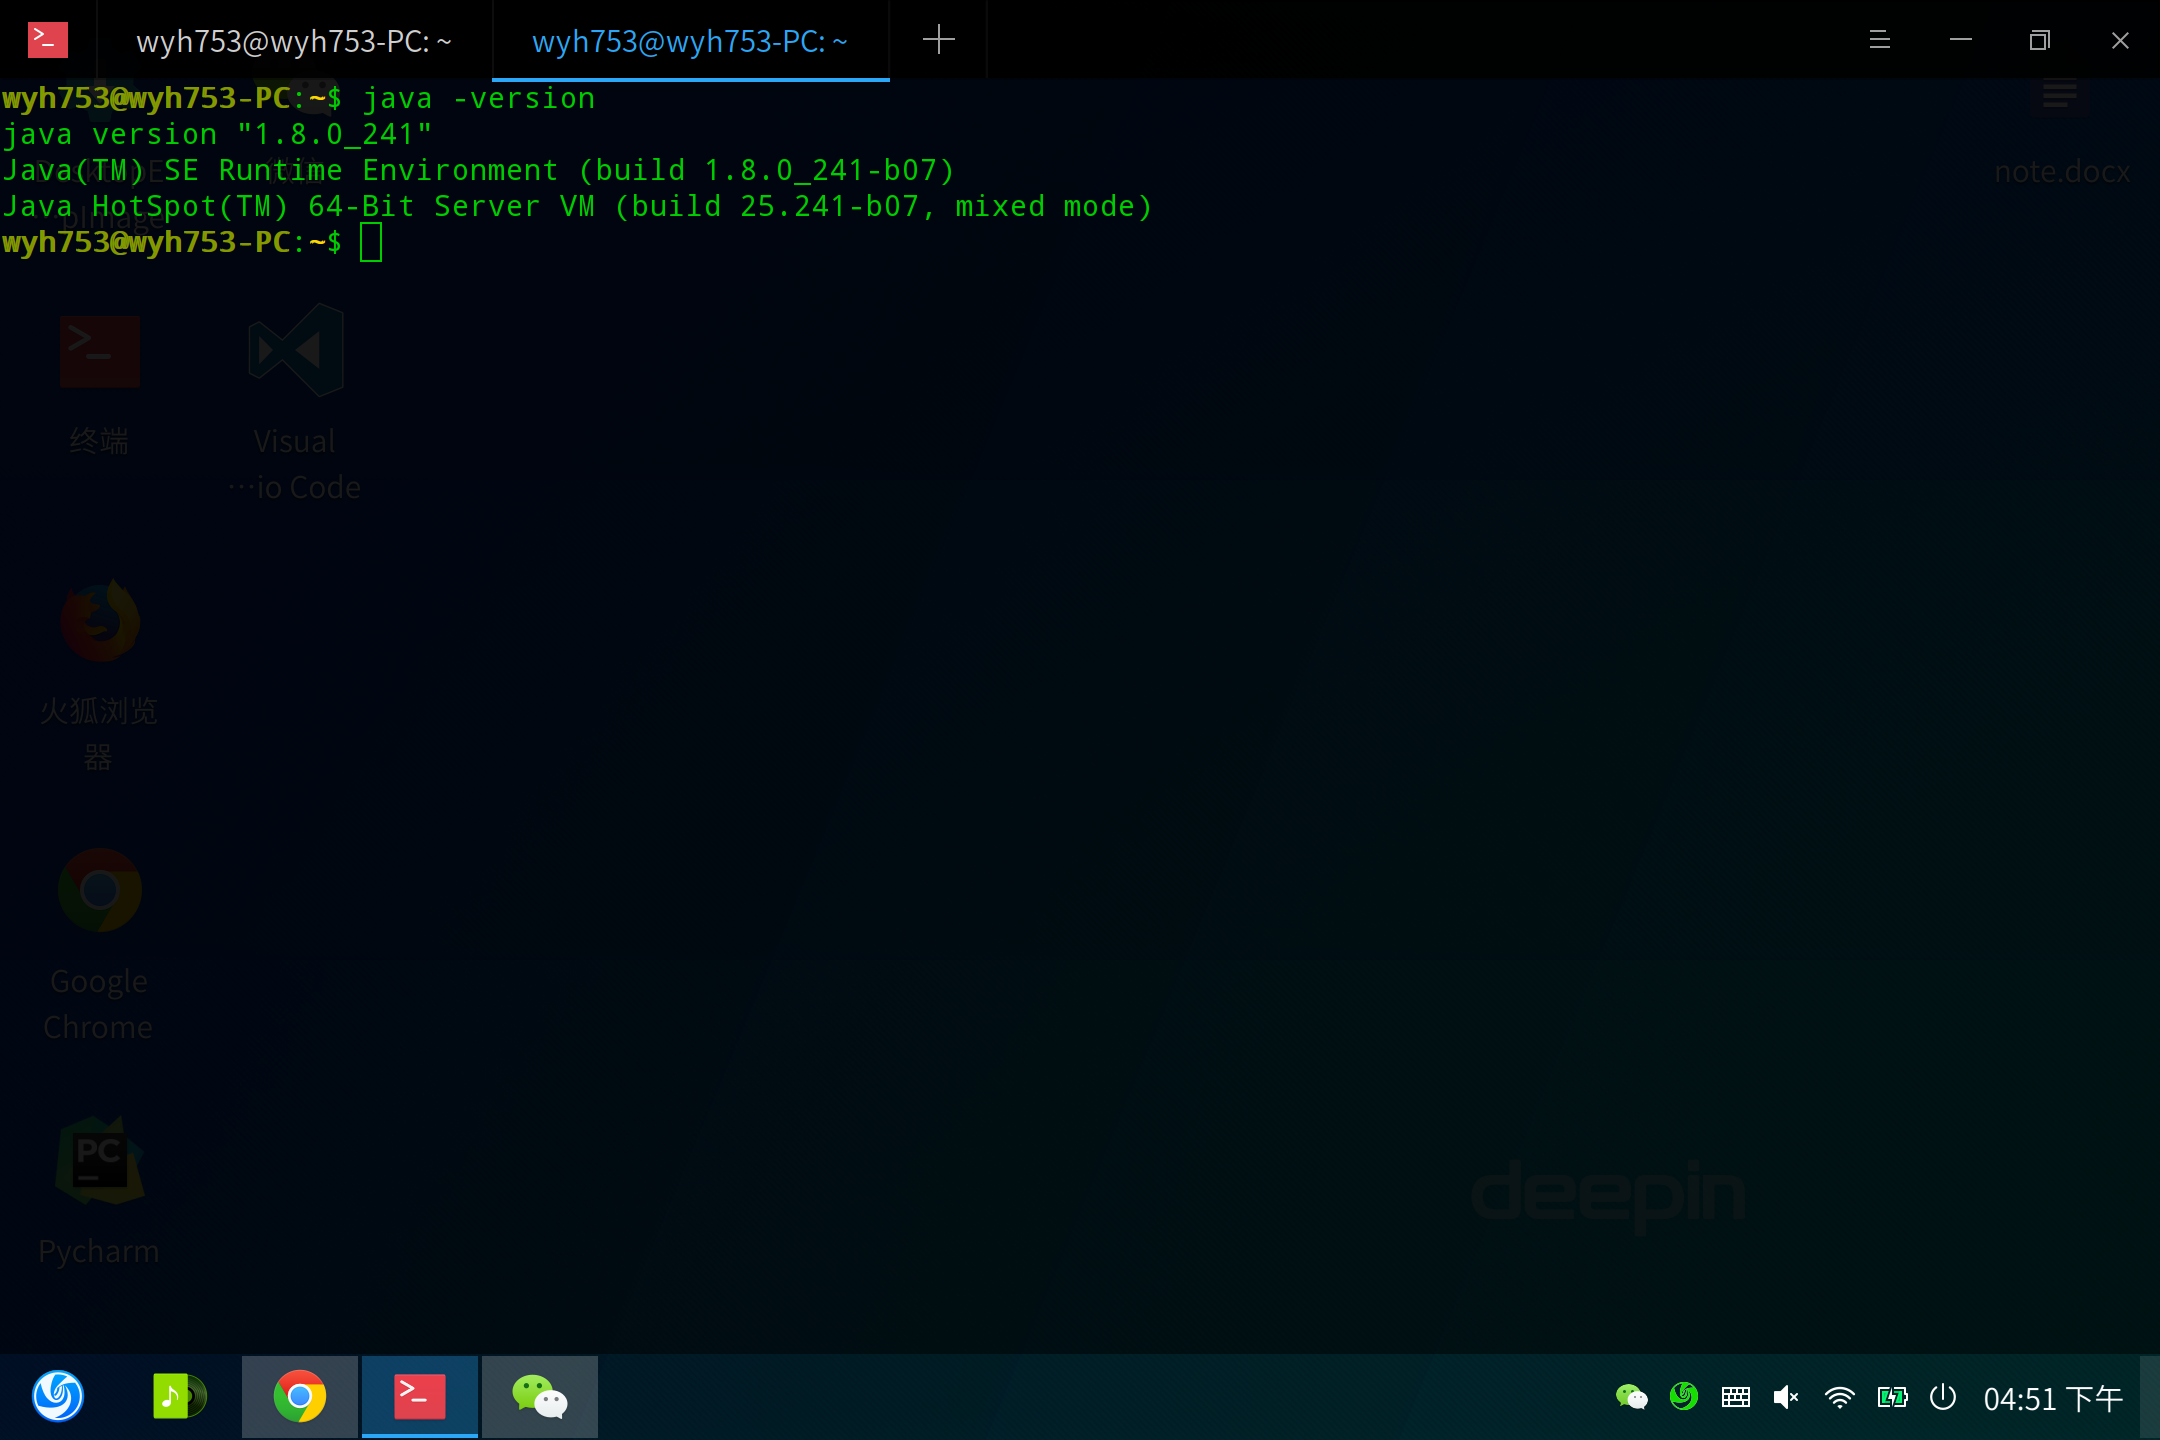
Task: Add a new terminal tab
Action: 938,40
